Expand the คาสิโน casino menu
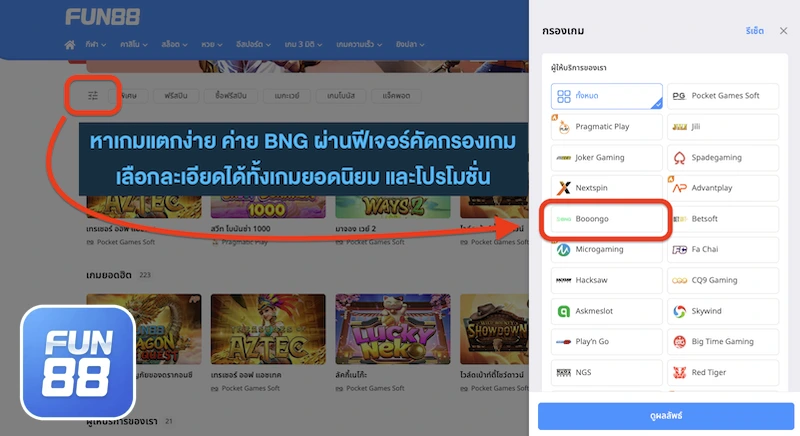This screenshot has width=800, height=436. [x=134, y=44]
